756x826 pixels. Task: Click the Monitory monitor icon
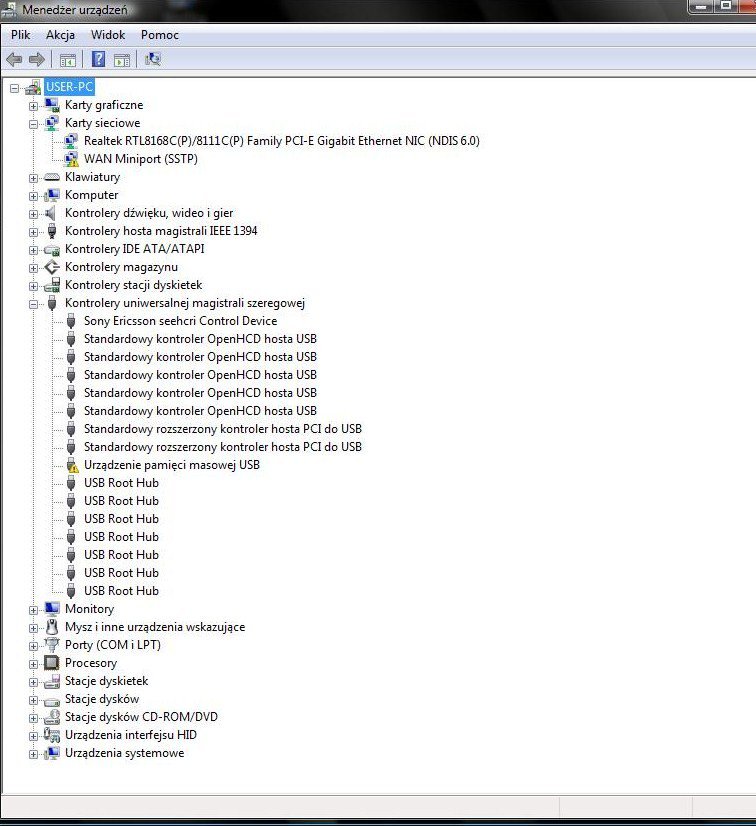[52, 609]
